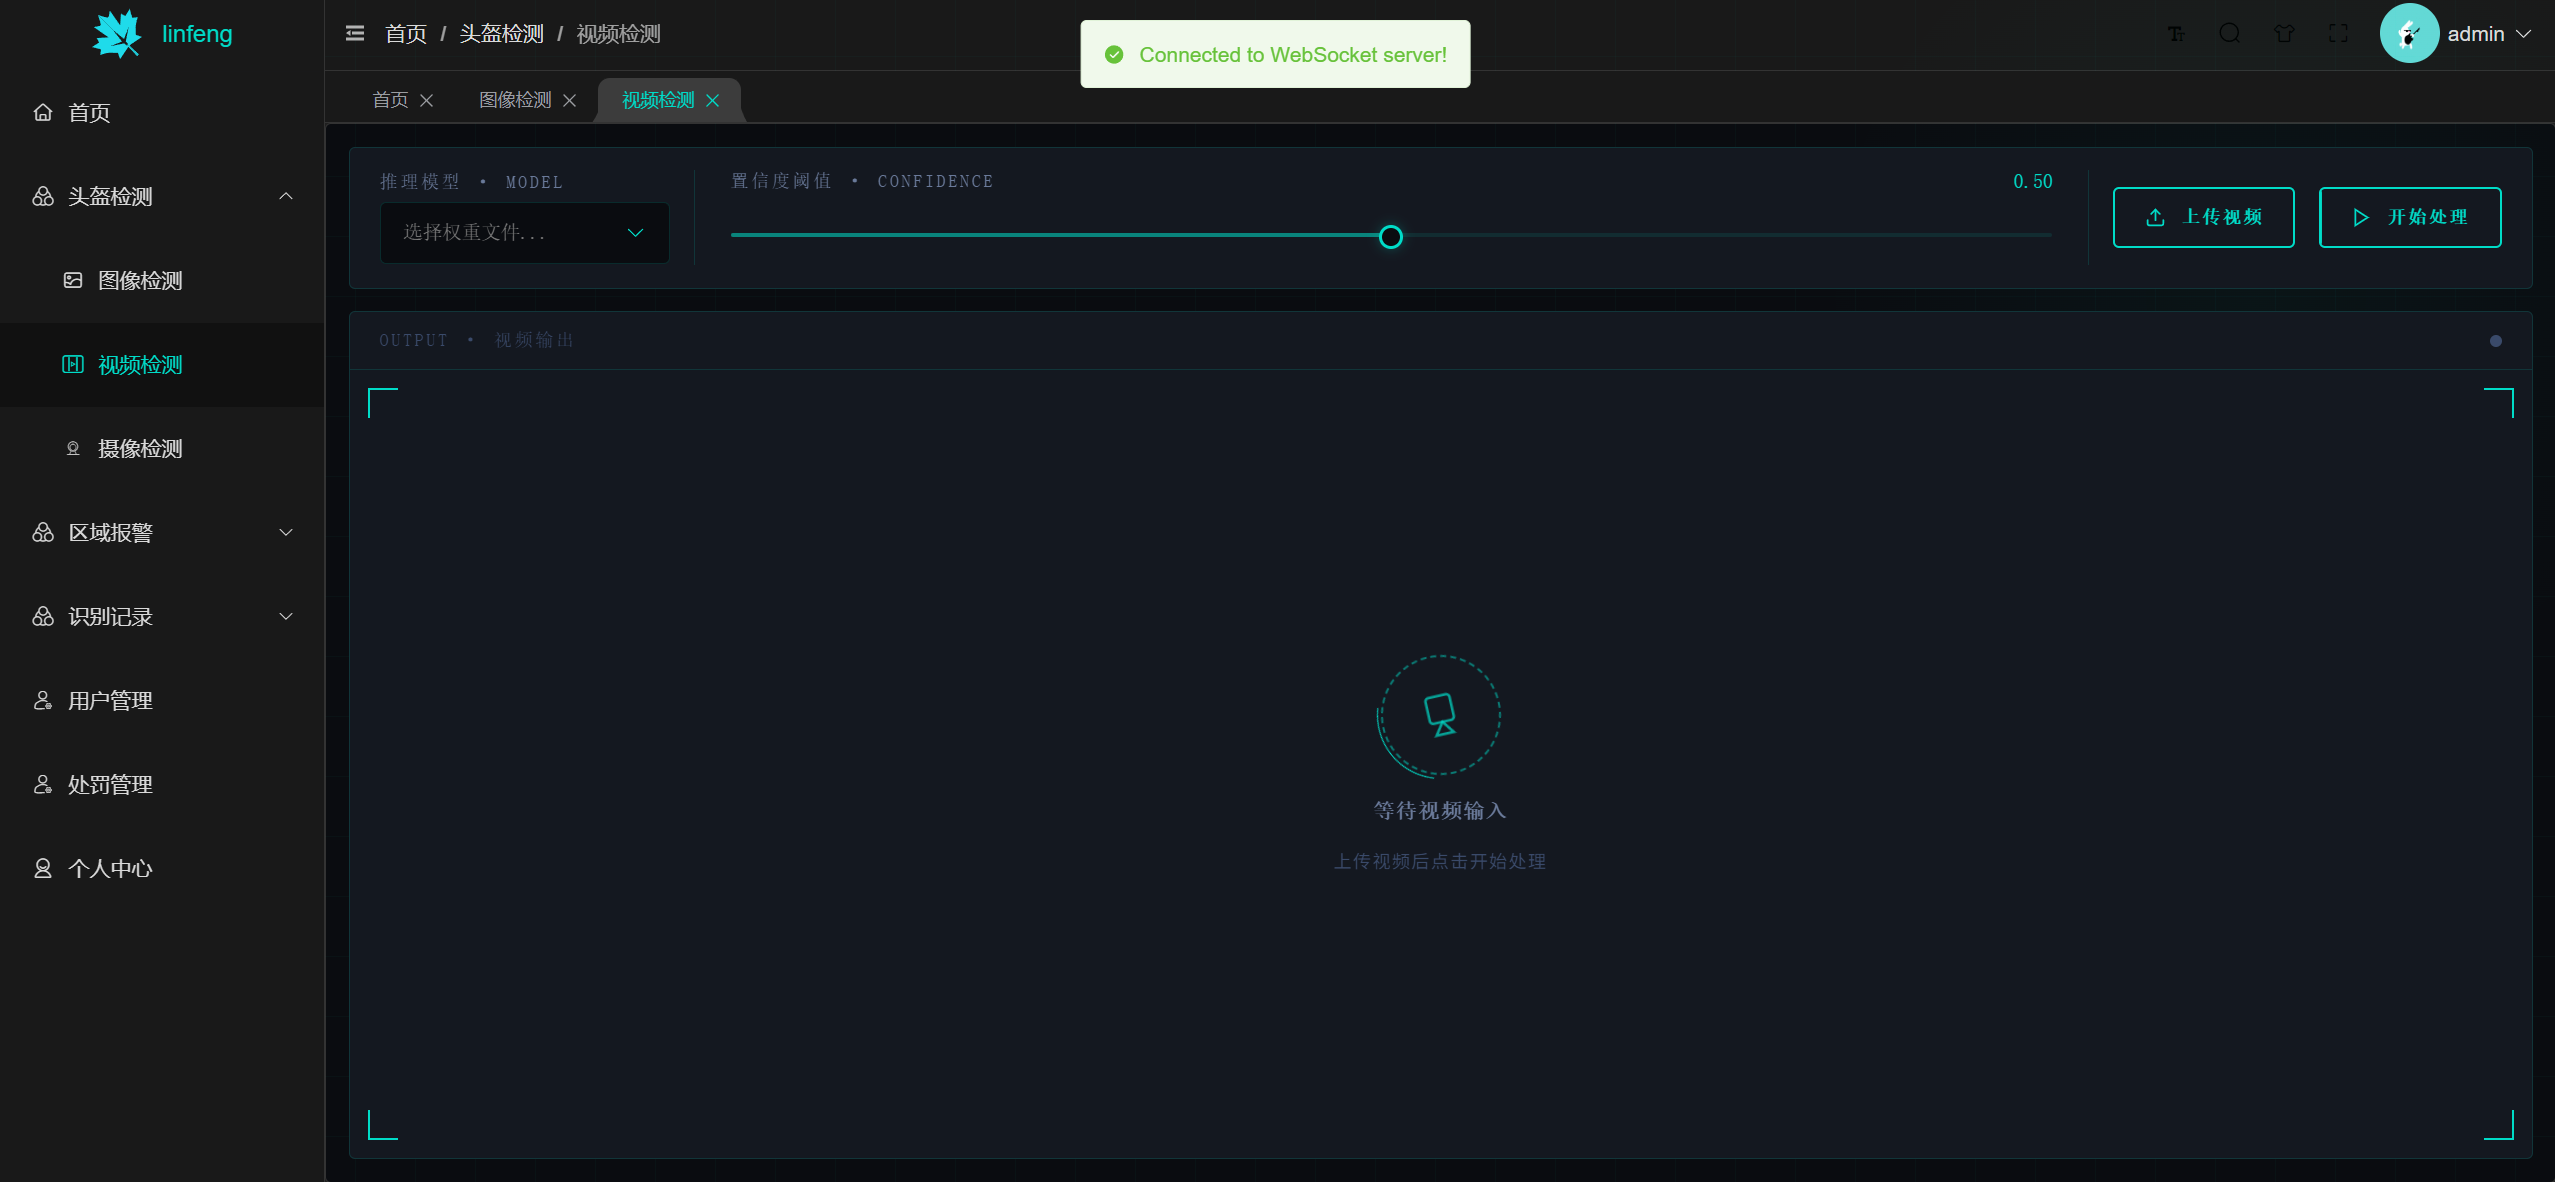Click the 等待视频输入 text
Image resolution: width=2555 pixels, height=1182 pixels.
tap(1439, 810)
